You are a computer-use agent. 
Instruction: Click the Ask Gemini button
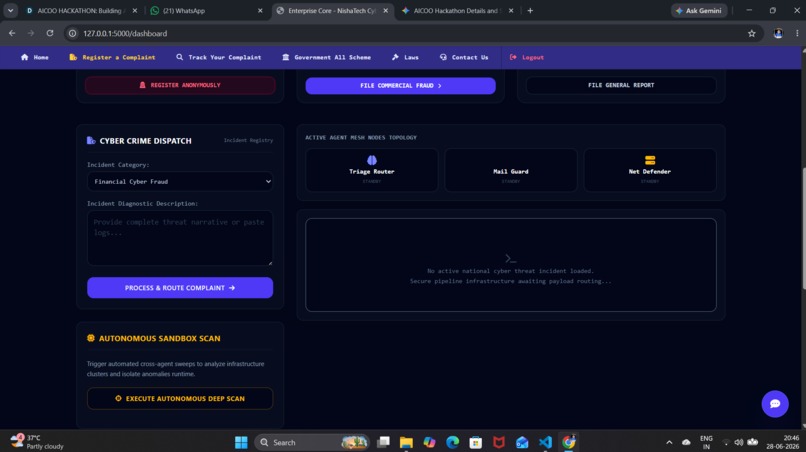tap(699, 10)
